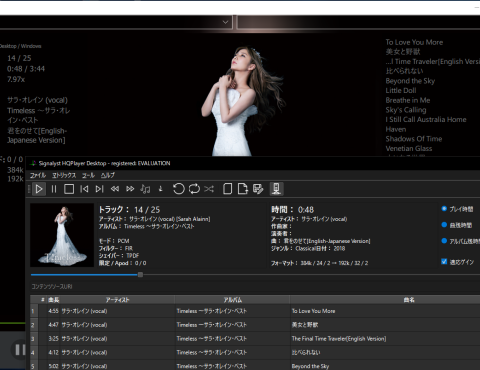Click the コンテンツソースURI input field
480x370 pixels.
coord(255,286)
